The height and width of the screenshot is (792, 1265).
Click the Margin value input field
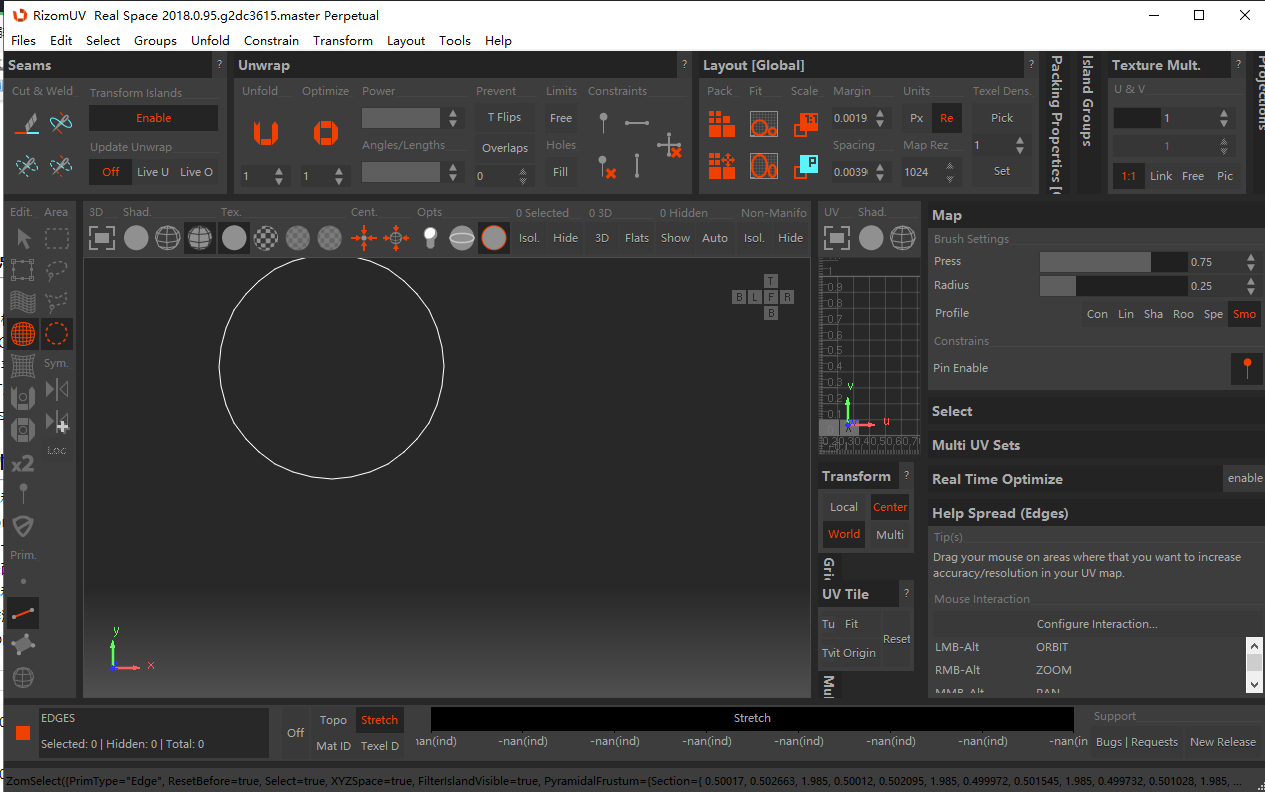pos(849,118)
